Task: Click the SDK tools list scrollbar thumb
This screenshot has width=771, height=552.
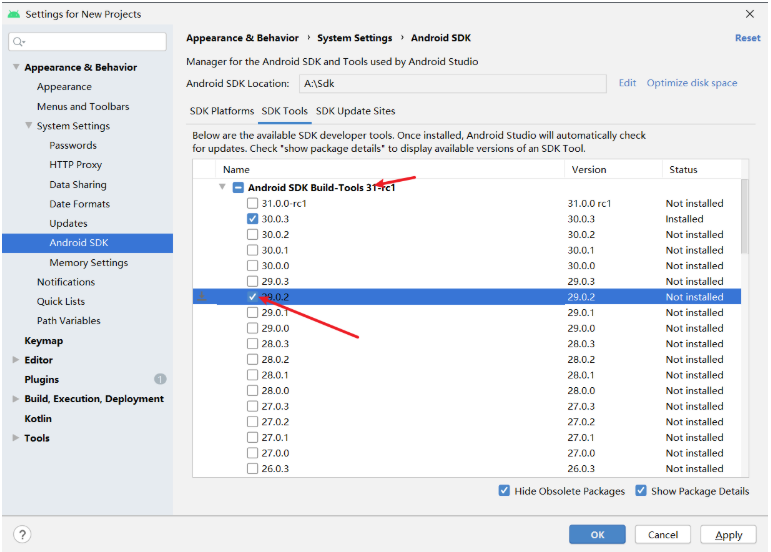Action: pyautogui.click(x=744, y=216)
